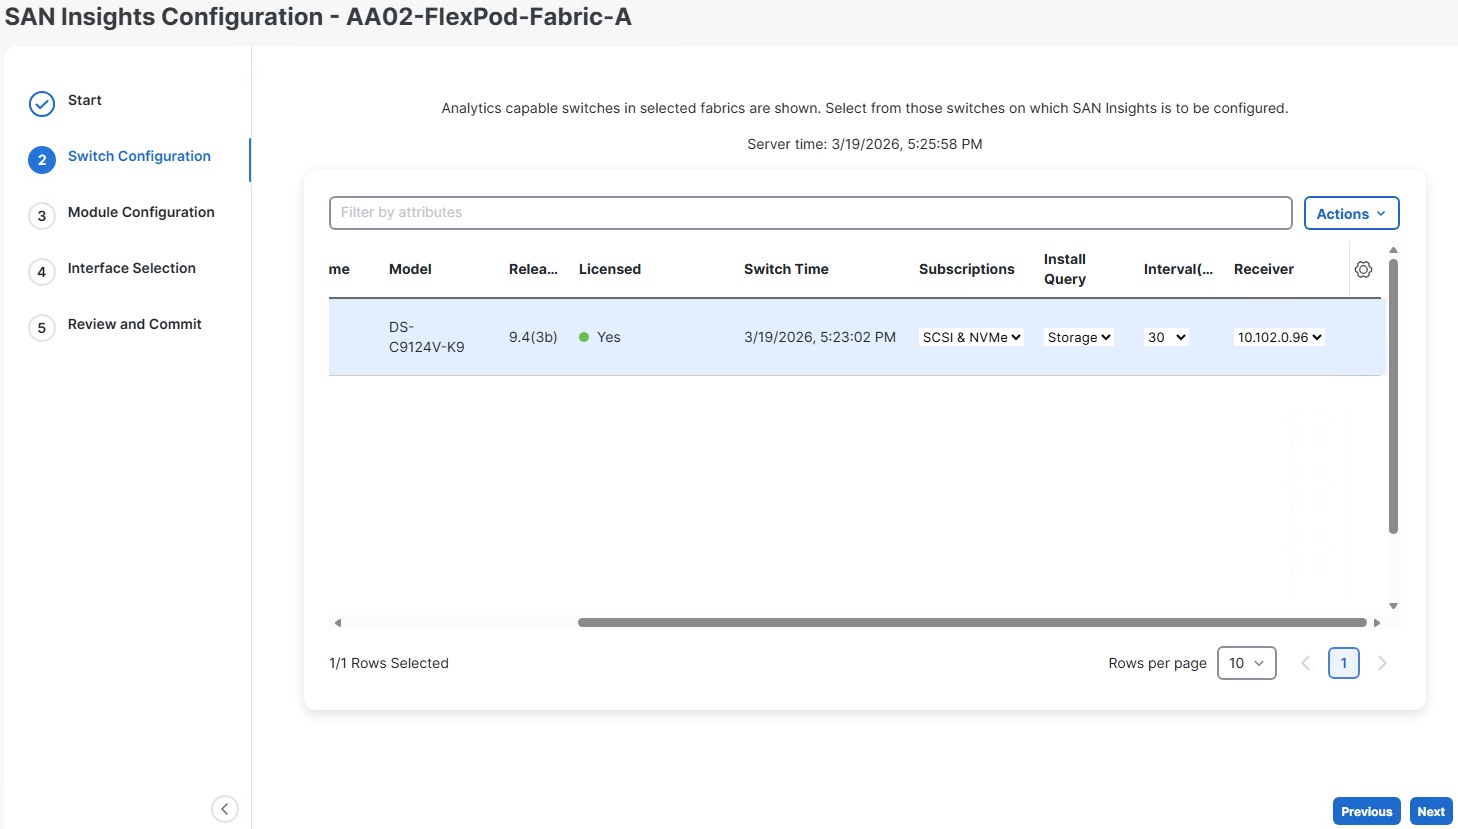Click vertical scrollbar up arrow
This screenshot has height=829, width=1458.
tap(1393, 250)
